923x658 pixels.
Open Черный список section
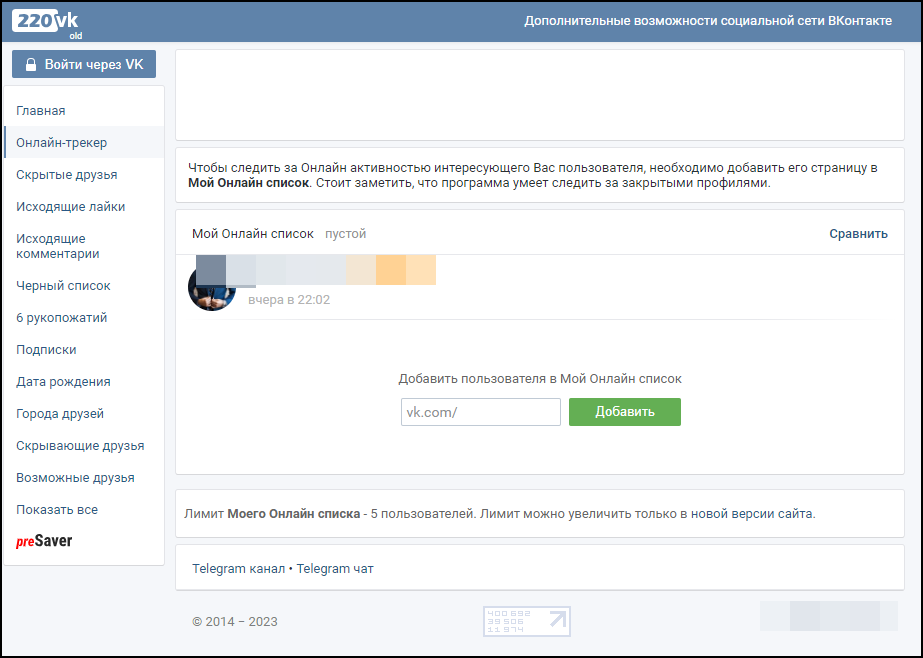(64, 285)
